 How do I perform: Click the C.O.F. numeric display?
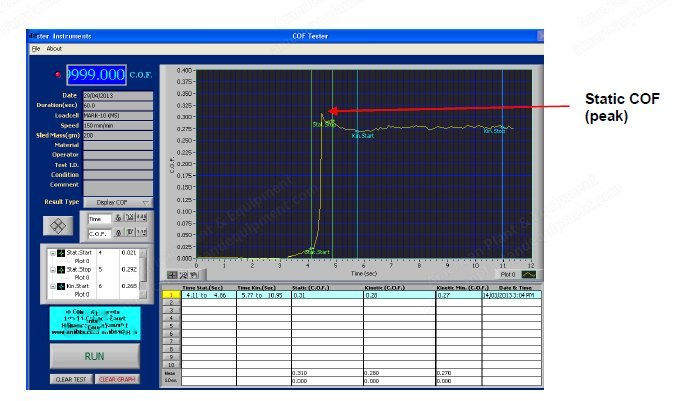[x=96, y=75]
